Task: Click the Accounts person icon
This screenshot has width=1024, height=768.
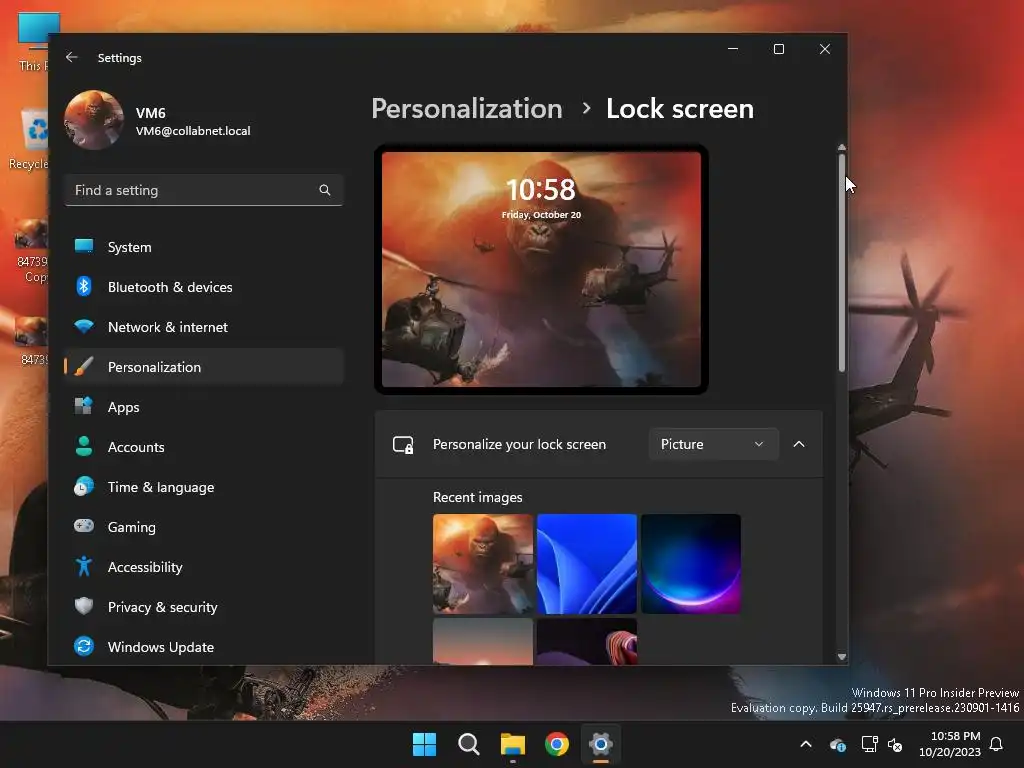Action: pos(84,447)
